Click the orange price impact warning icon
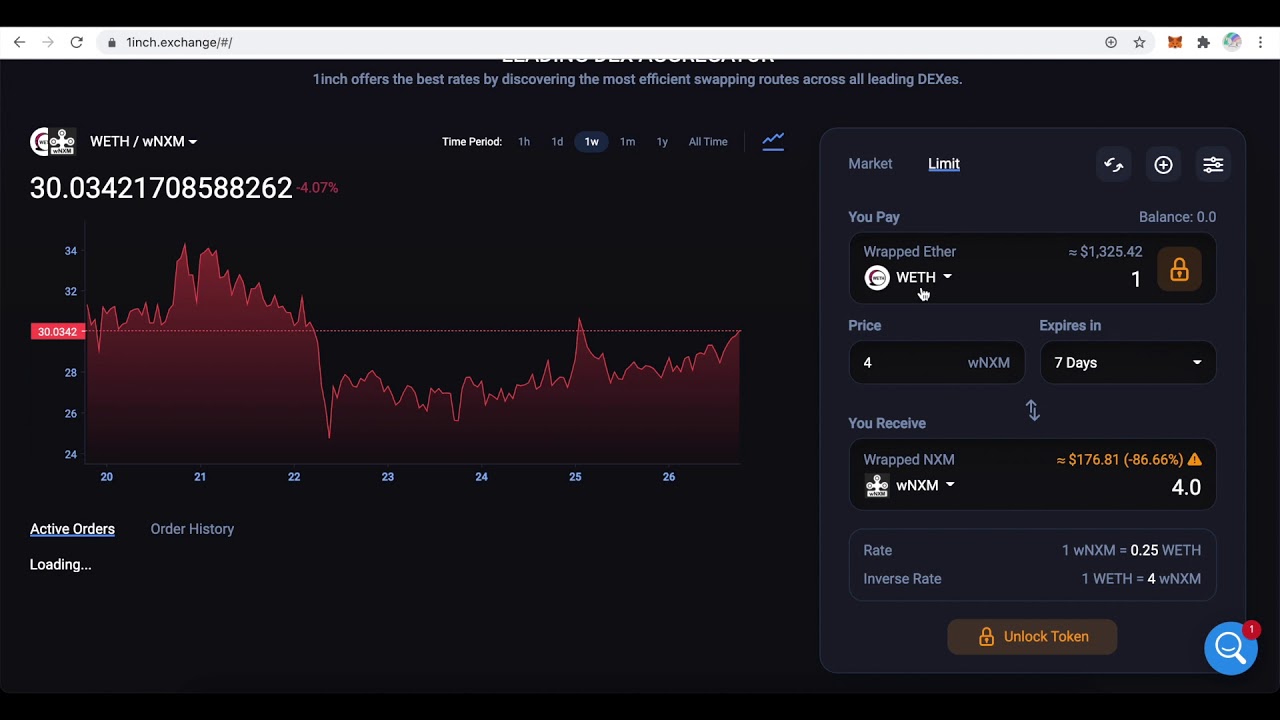The width and height of the screenshot is (1280, 720). (1194, 460)
